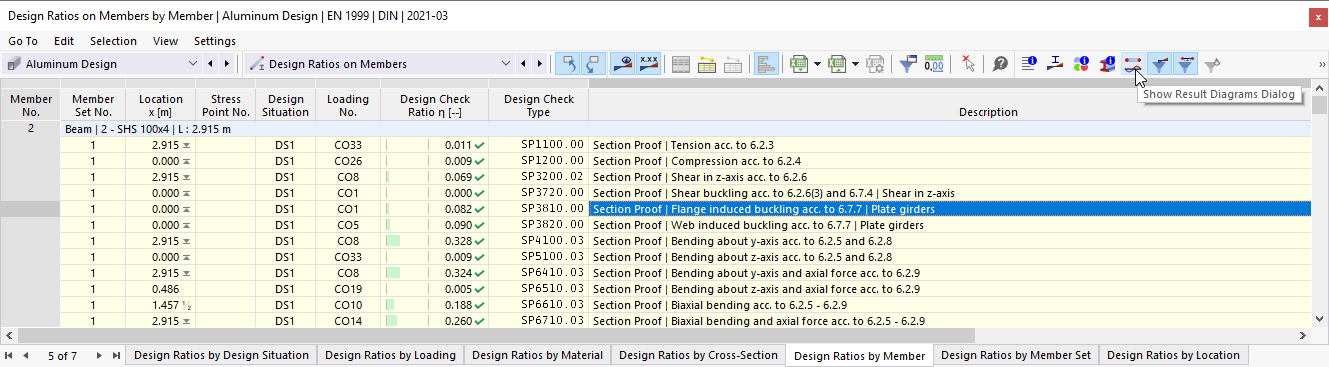Switch to Design Ratios by Location tab
The height and width of the screenshot is (367, 1329).
[x=1173, y=355]
